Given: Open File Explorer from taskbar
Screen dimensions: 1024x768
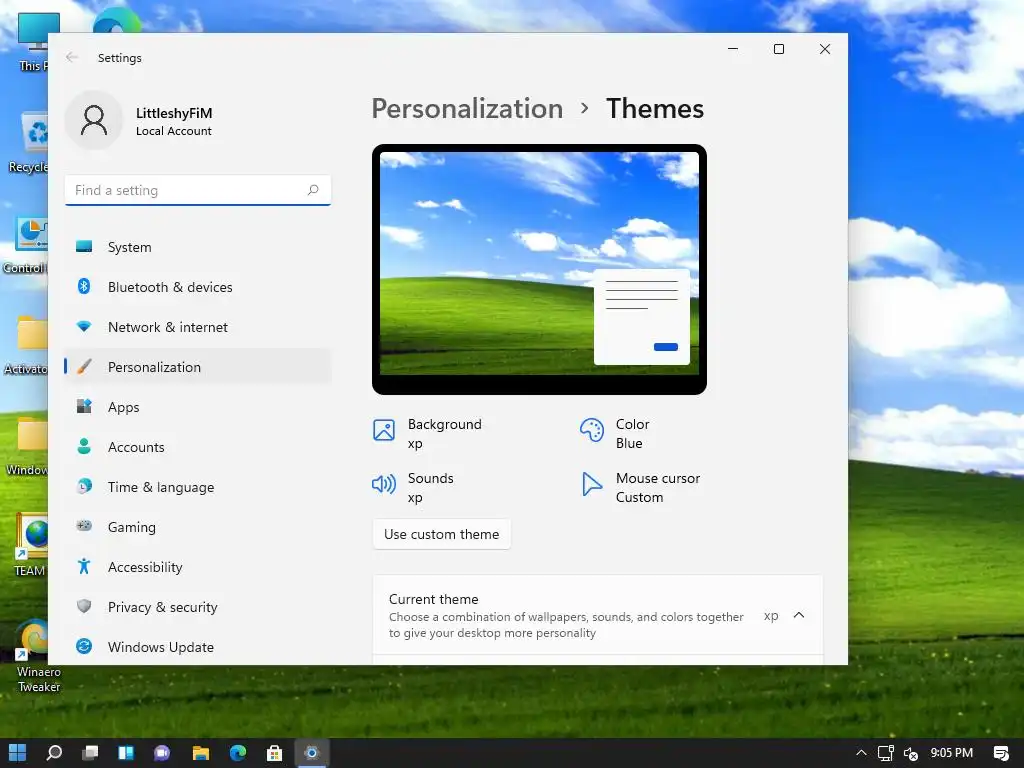Looking at the screenshot, I should [x=200, y=752].
